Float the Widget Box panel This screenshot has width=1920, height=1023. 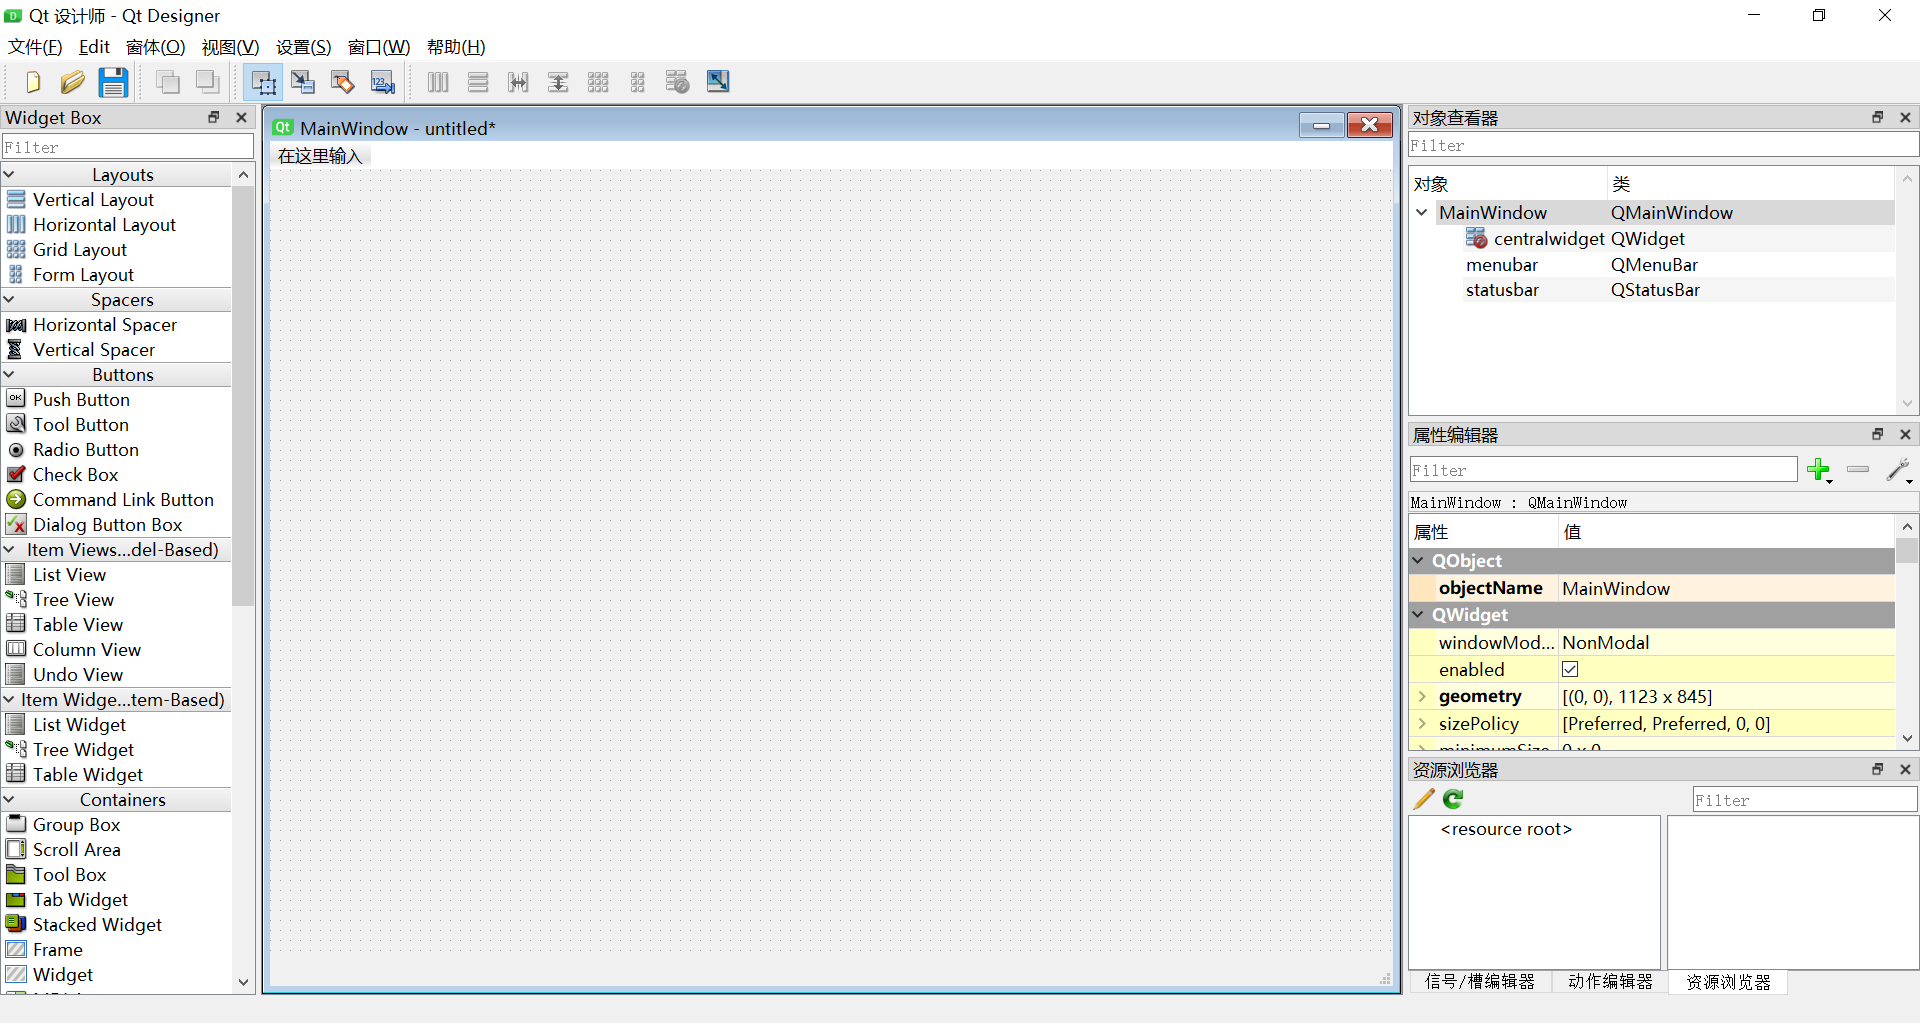pyautogui.click(x=213, y=117)
